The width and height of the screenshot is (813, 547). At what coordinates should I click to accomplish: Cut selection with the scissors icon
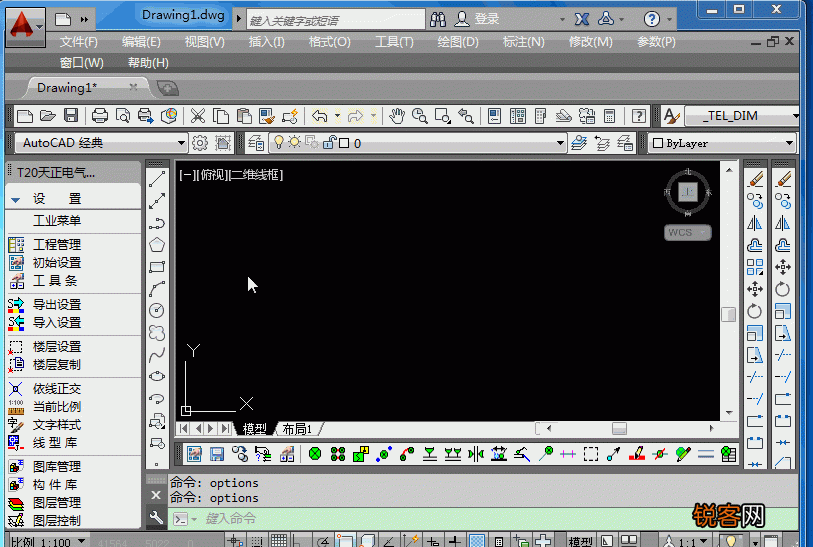coord(198,116)
